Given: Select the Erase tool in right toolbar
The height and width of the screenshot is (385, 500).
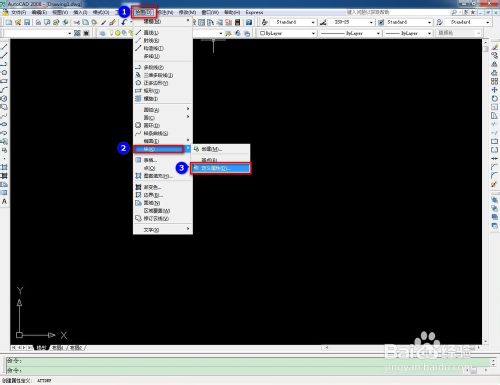Looking at the screenshot, I should point(494,47).
